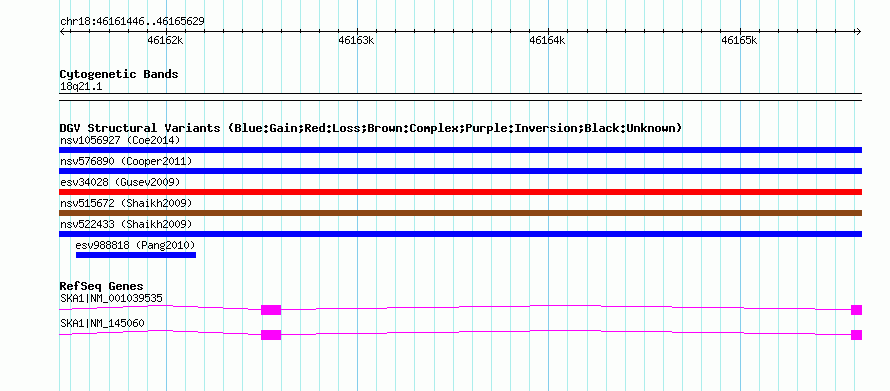This screenshot has height=391, width=890.
Task: Click the esv988818 (Pang2010) label
Action: pos(135,245)
